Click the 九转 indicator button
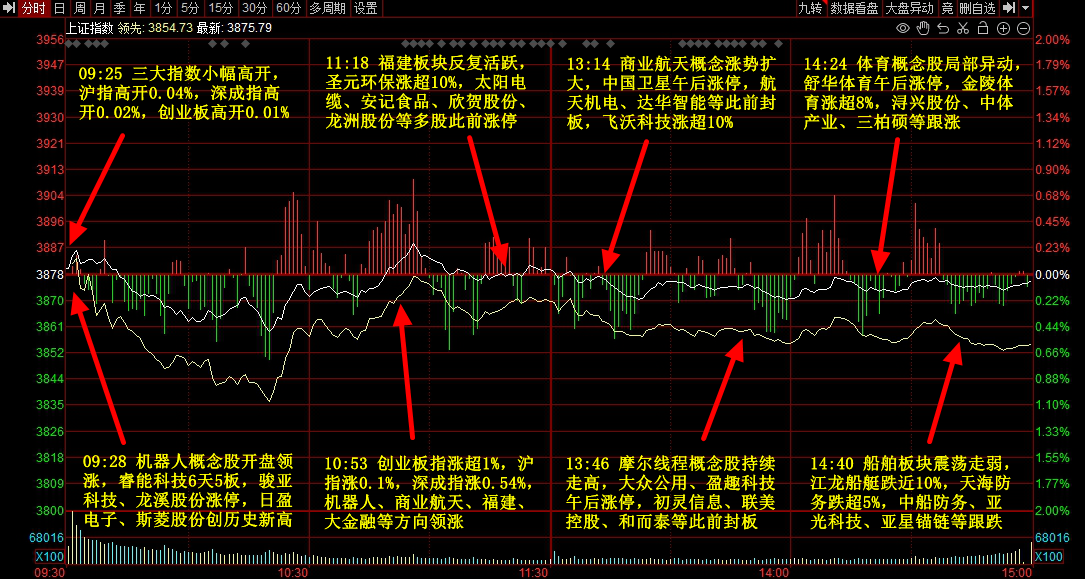This screenshot has width=1085, height=579. 810,8
